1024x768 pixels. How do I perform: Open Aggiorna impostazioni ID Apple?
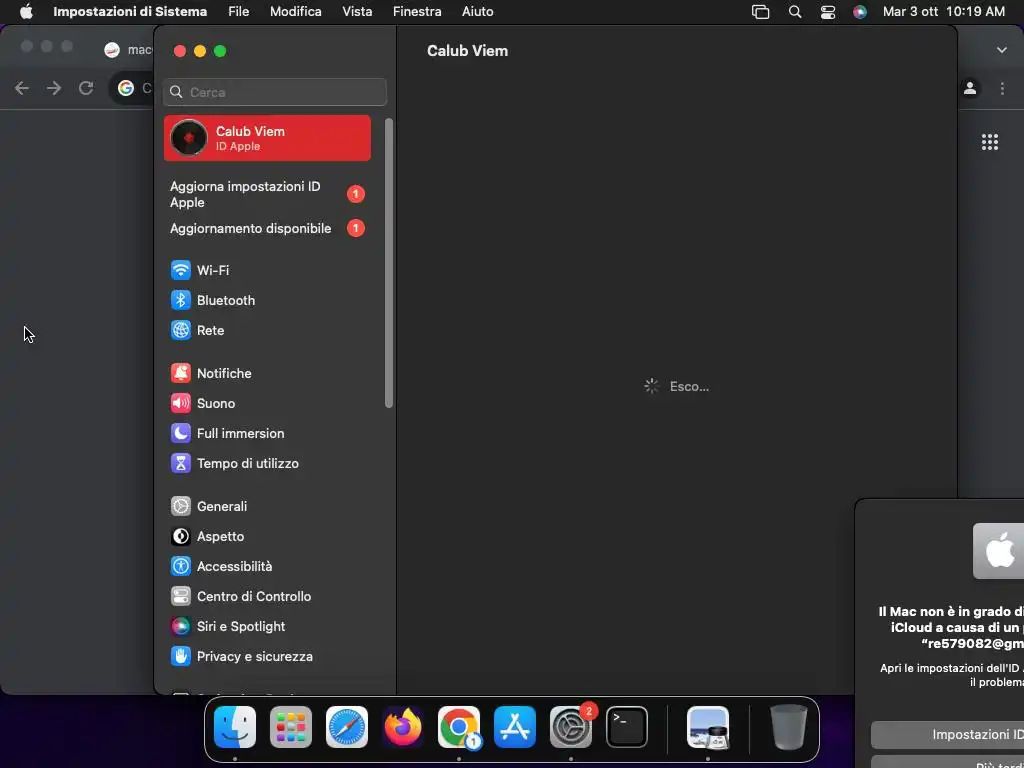tap(266, 195)
